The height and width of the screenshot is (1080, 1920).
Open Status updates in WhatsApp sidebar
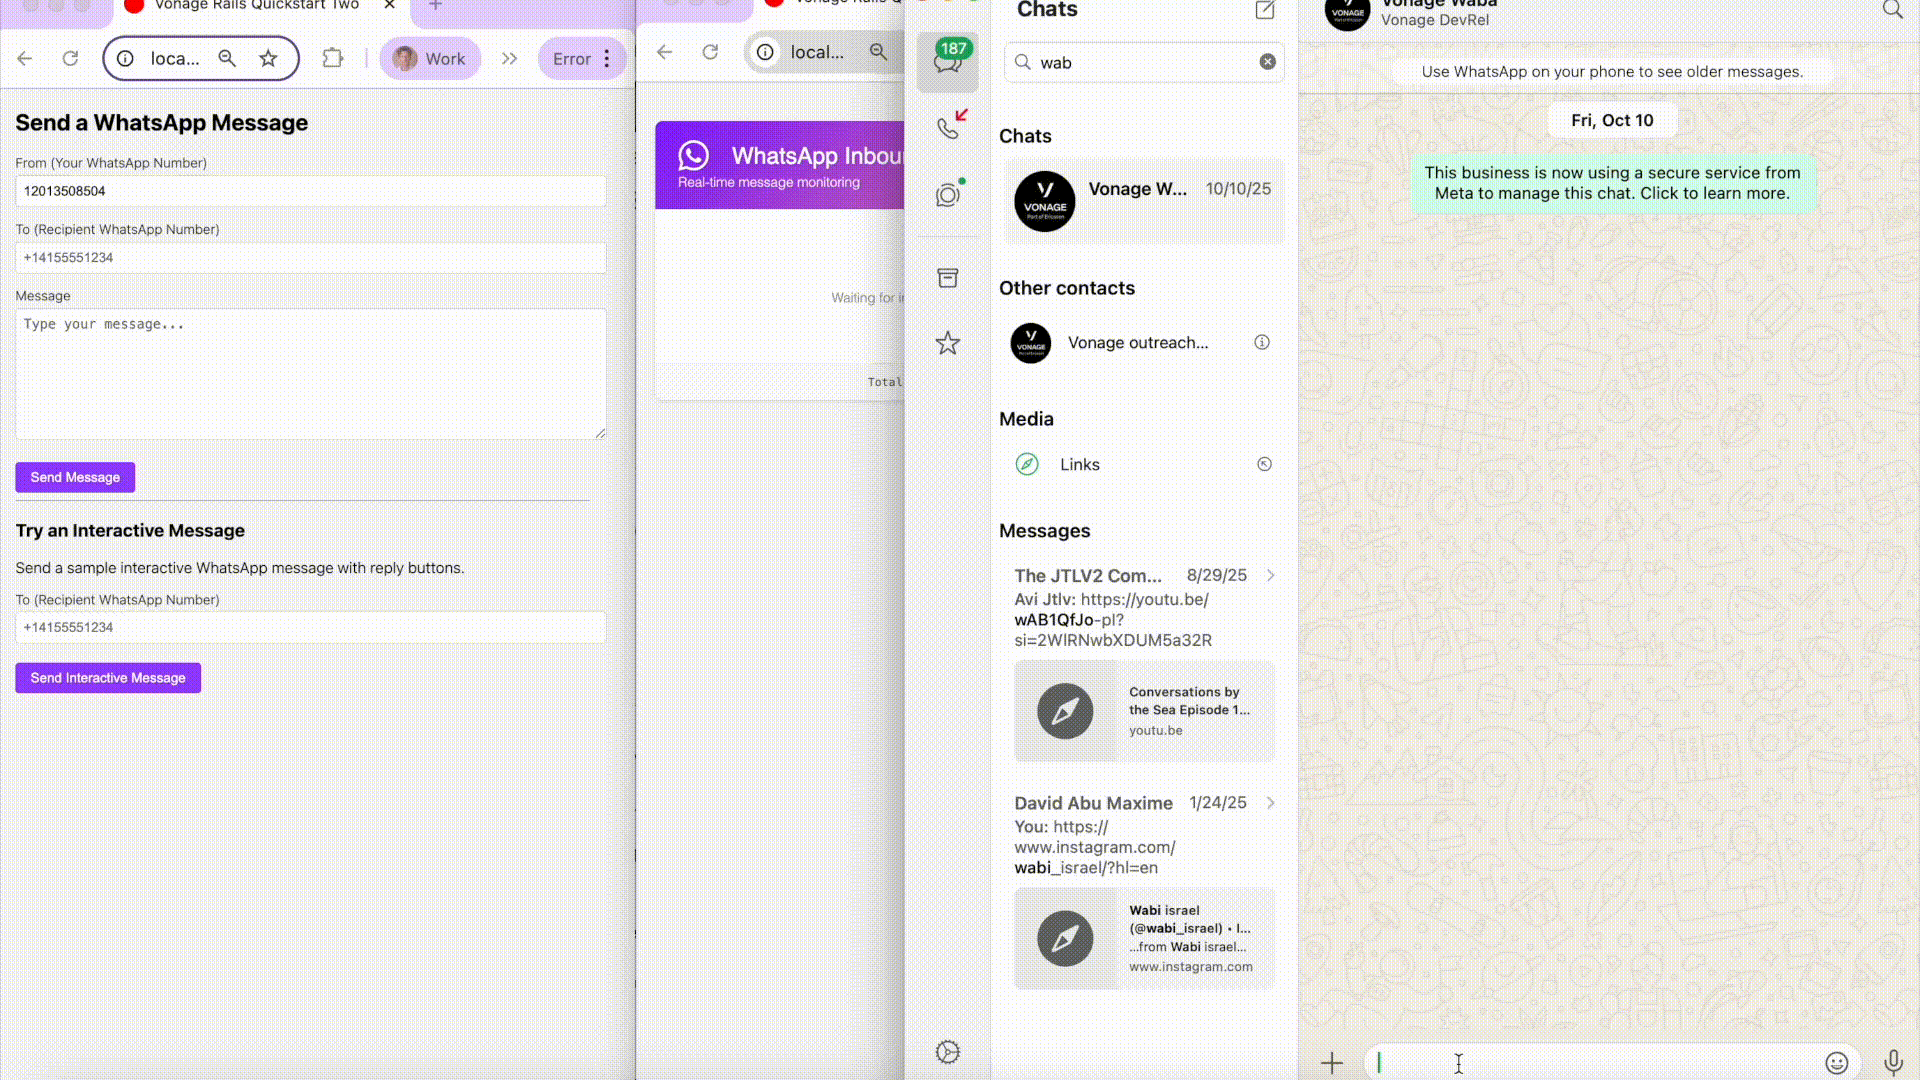pyautogui.click(x=947, y=195)
